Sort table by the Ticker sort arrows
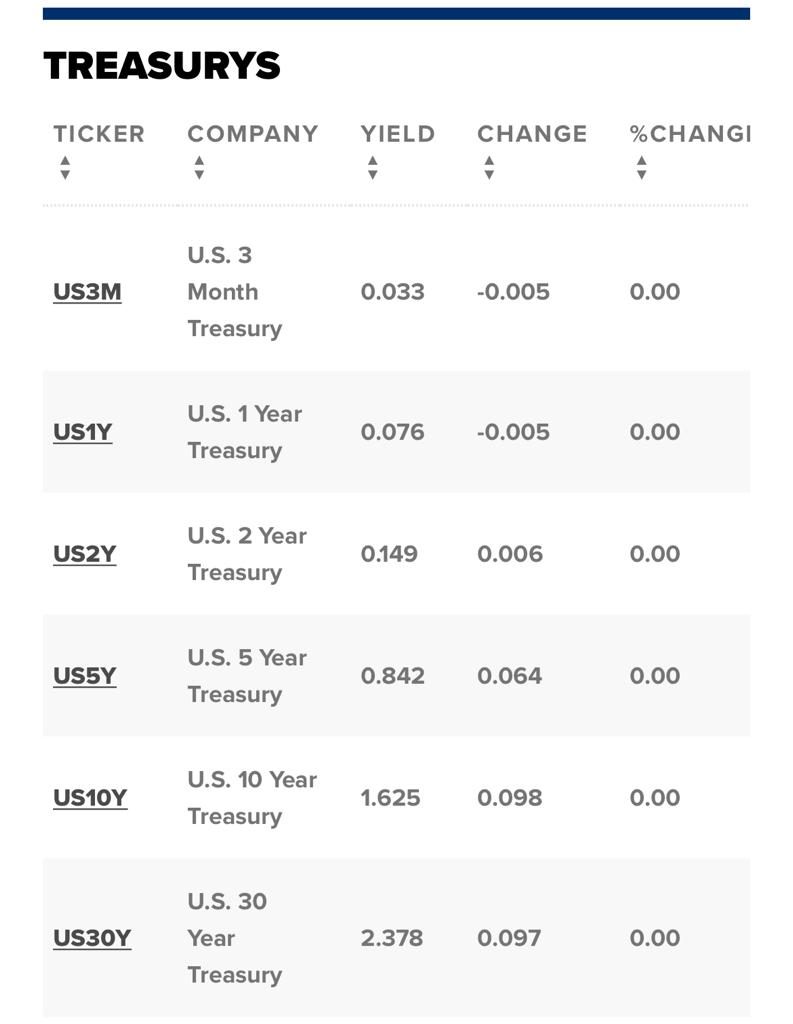The height and width of the screenshot is (1024, 793). click(x=65, y=168)
